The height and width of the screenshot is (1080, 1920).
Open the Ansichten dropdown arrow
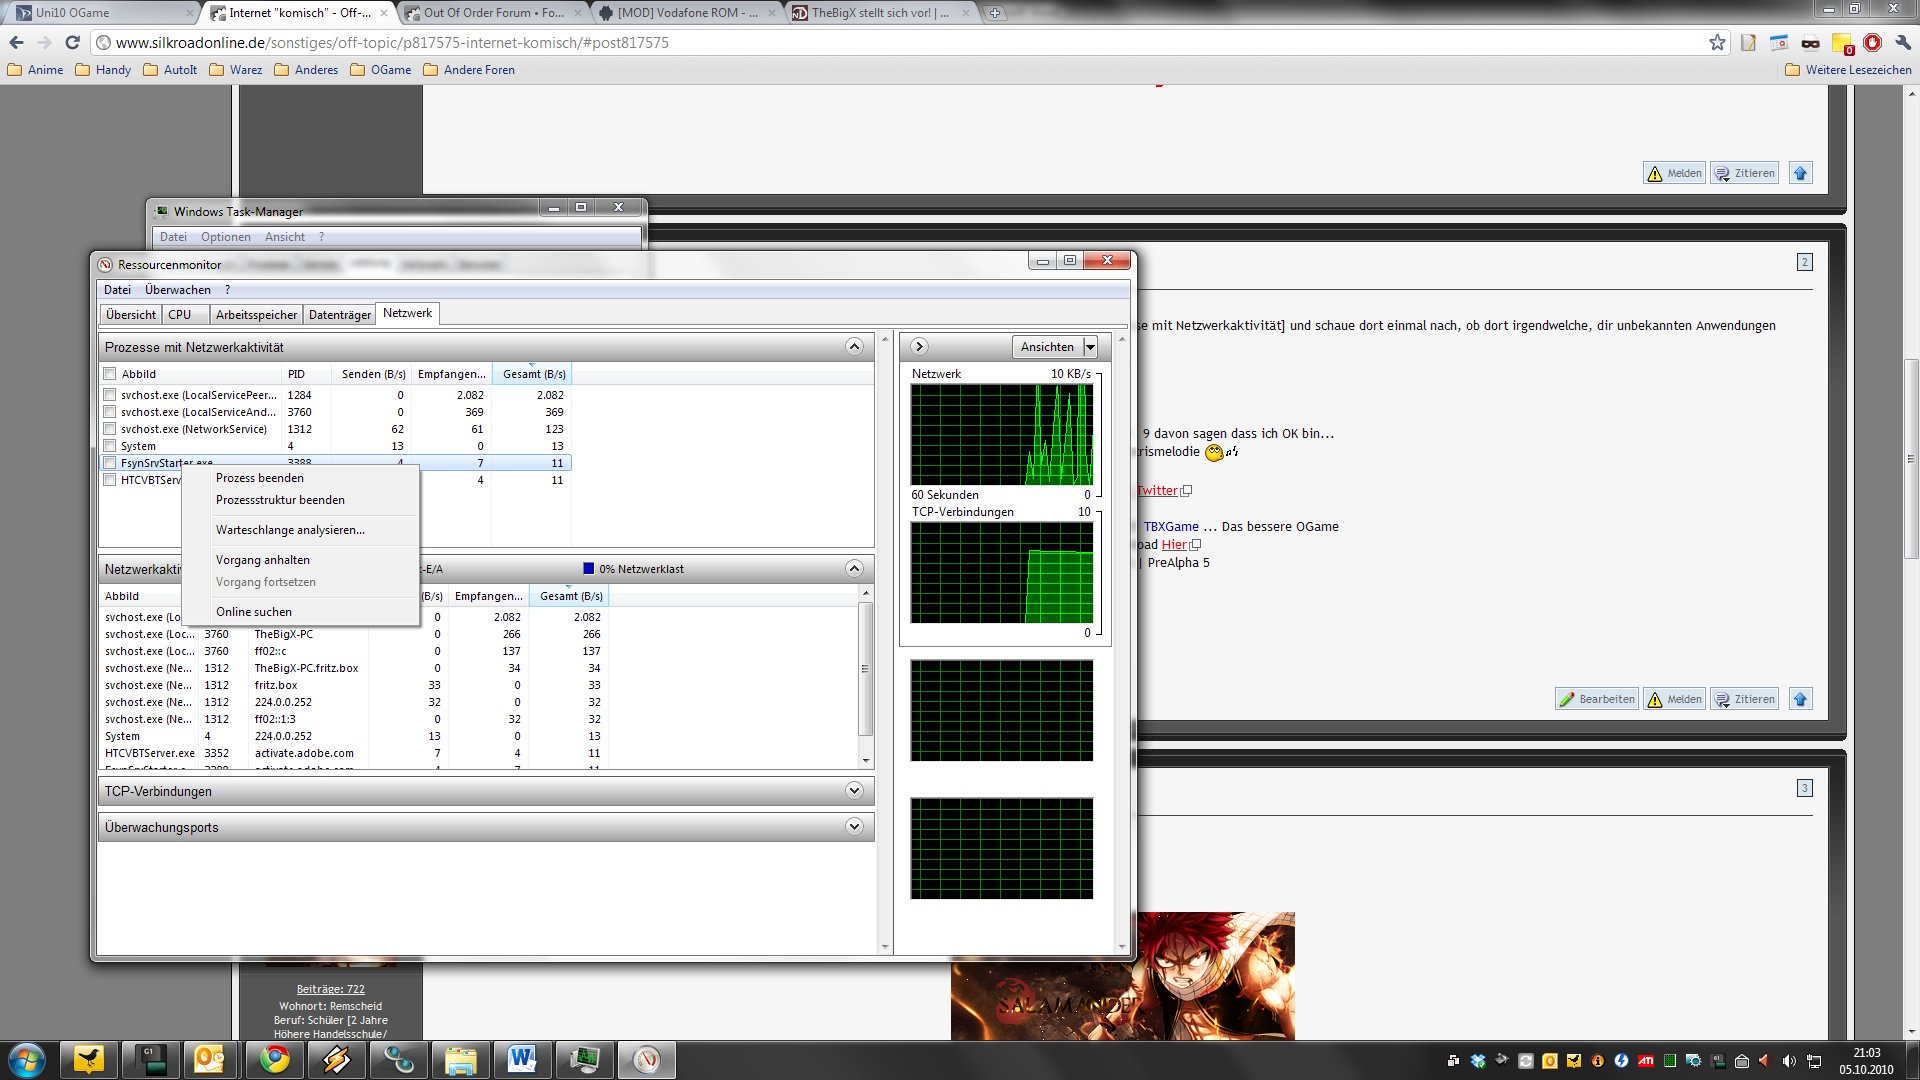(1090, 347)
